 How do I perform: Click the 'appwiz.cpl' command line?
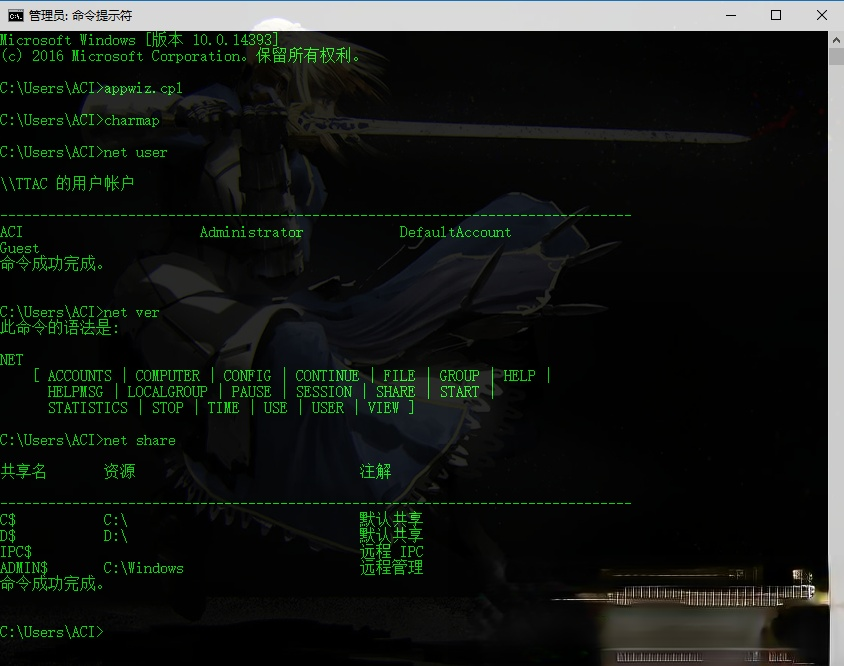click(x=91, y=88)
